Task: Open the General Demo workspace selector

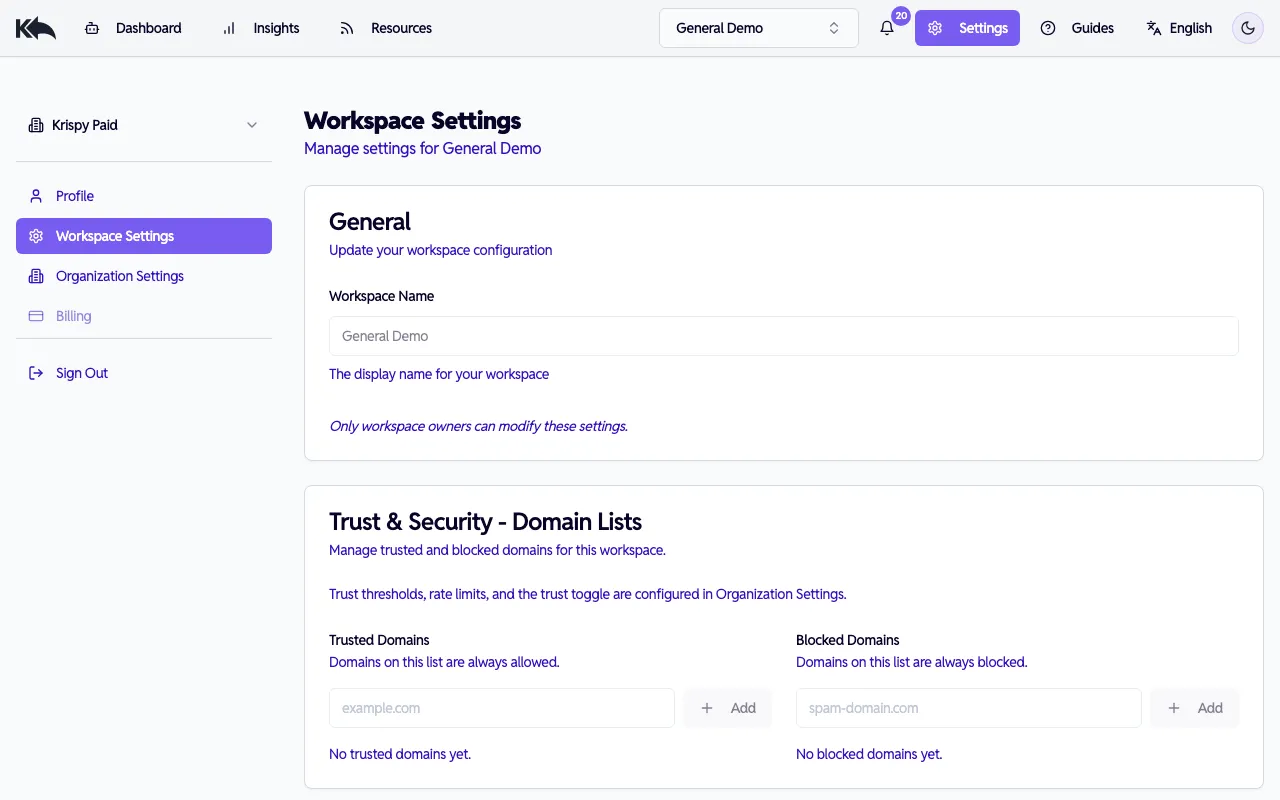Action: click(x=758, y=28)
